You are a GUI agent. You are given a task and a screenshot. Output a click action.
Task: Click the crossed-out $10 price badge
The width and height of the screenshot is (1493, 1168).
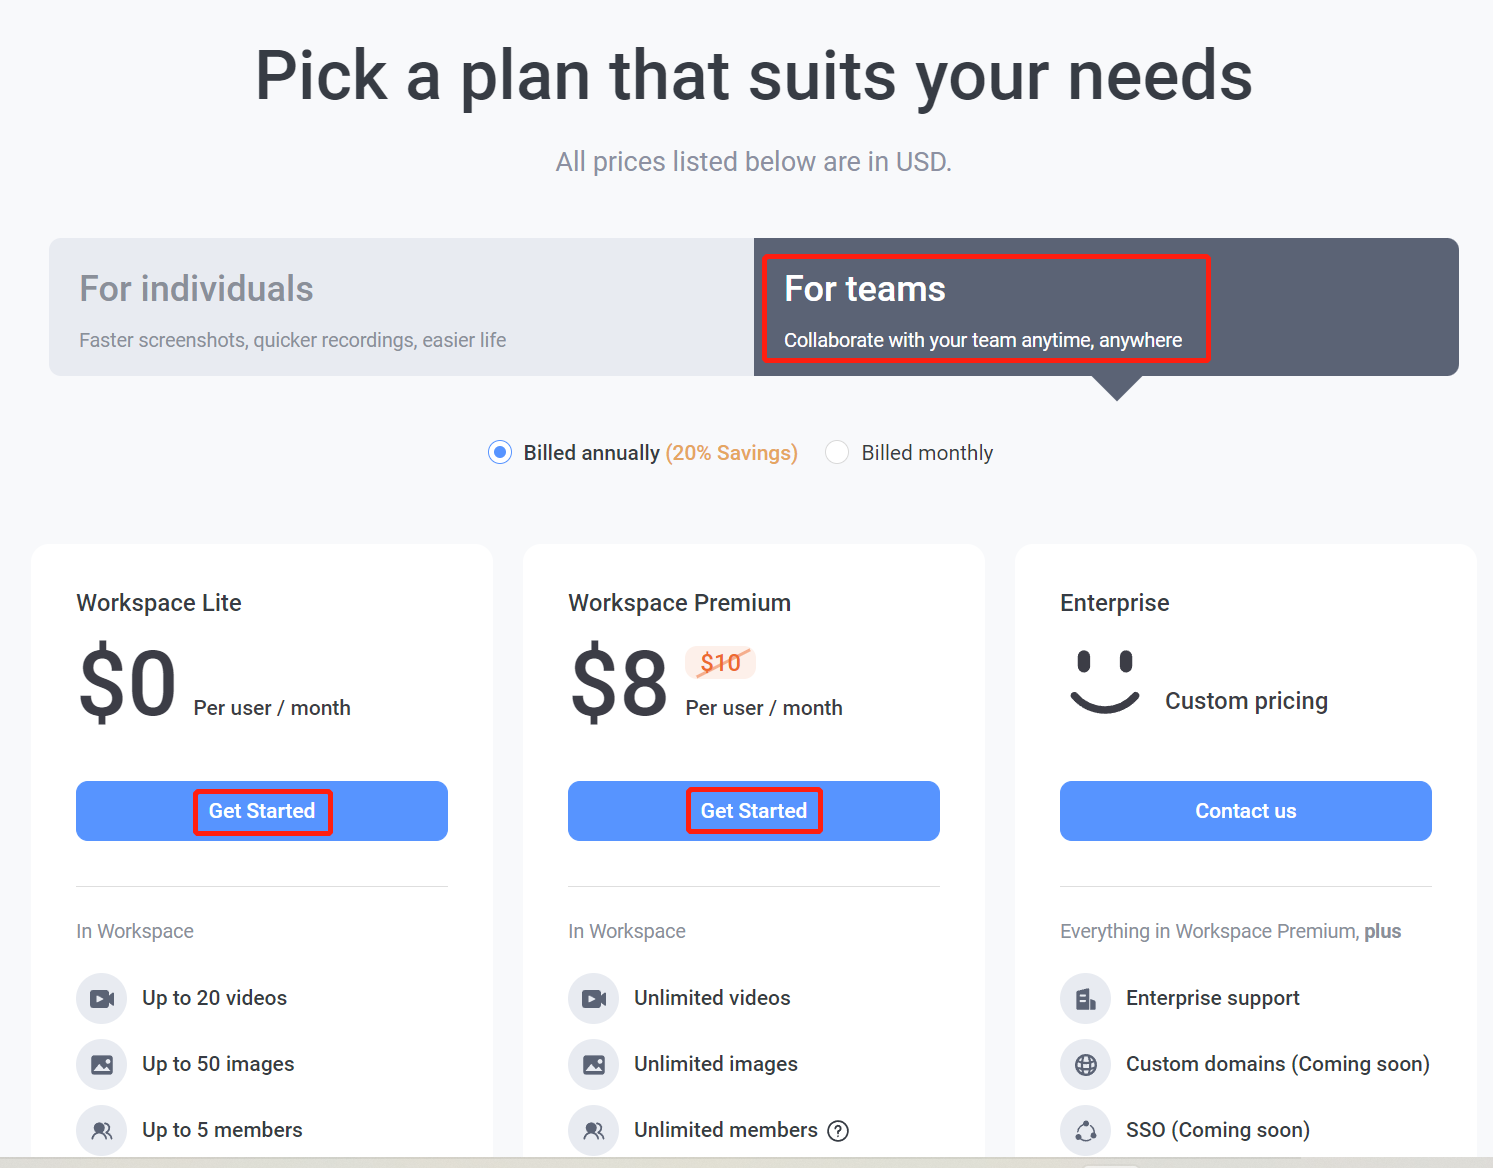[720, 663]
